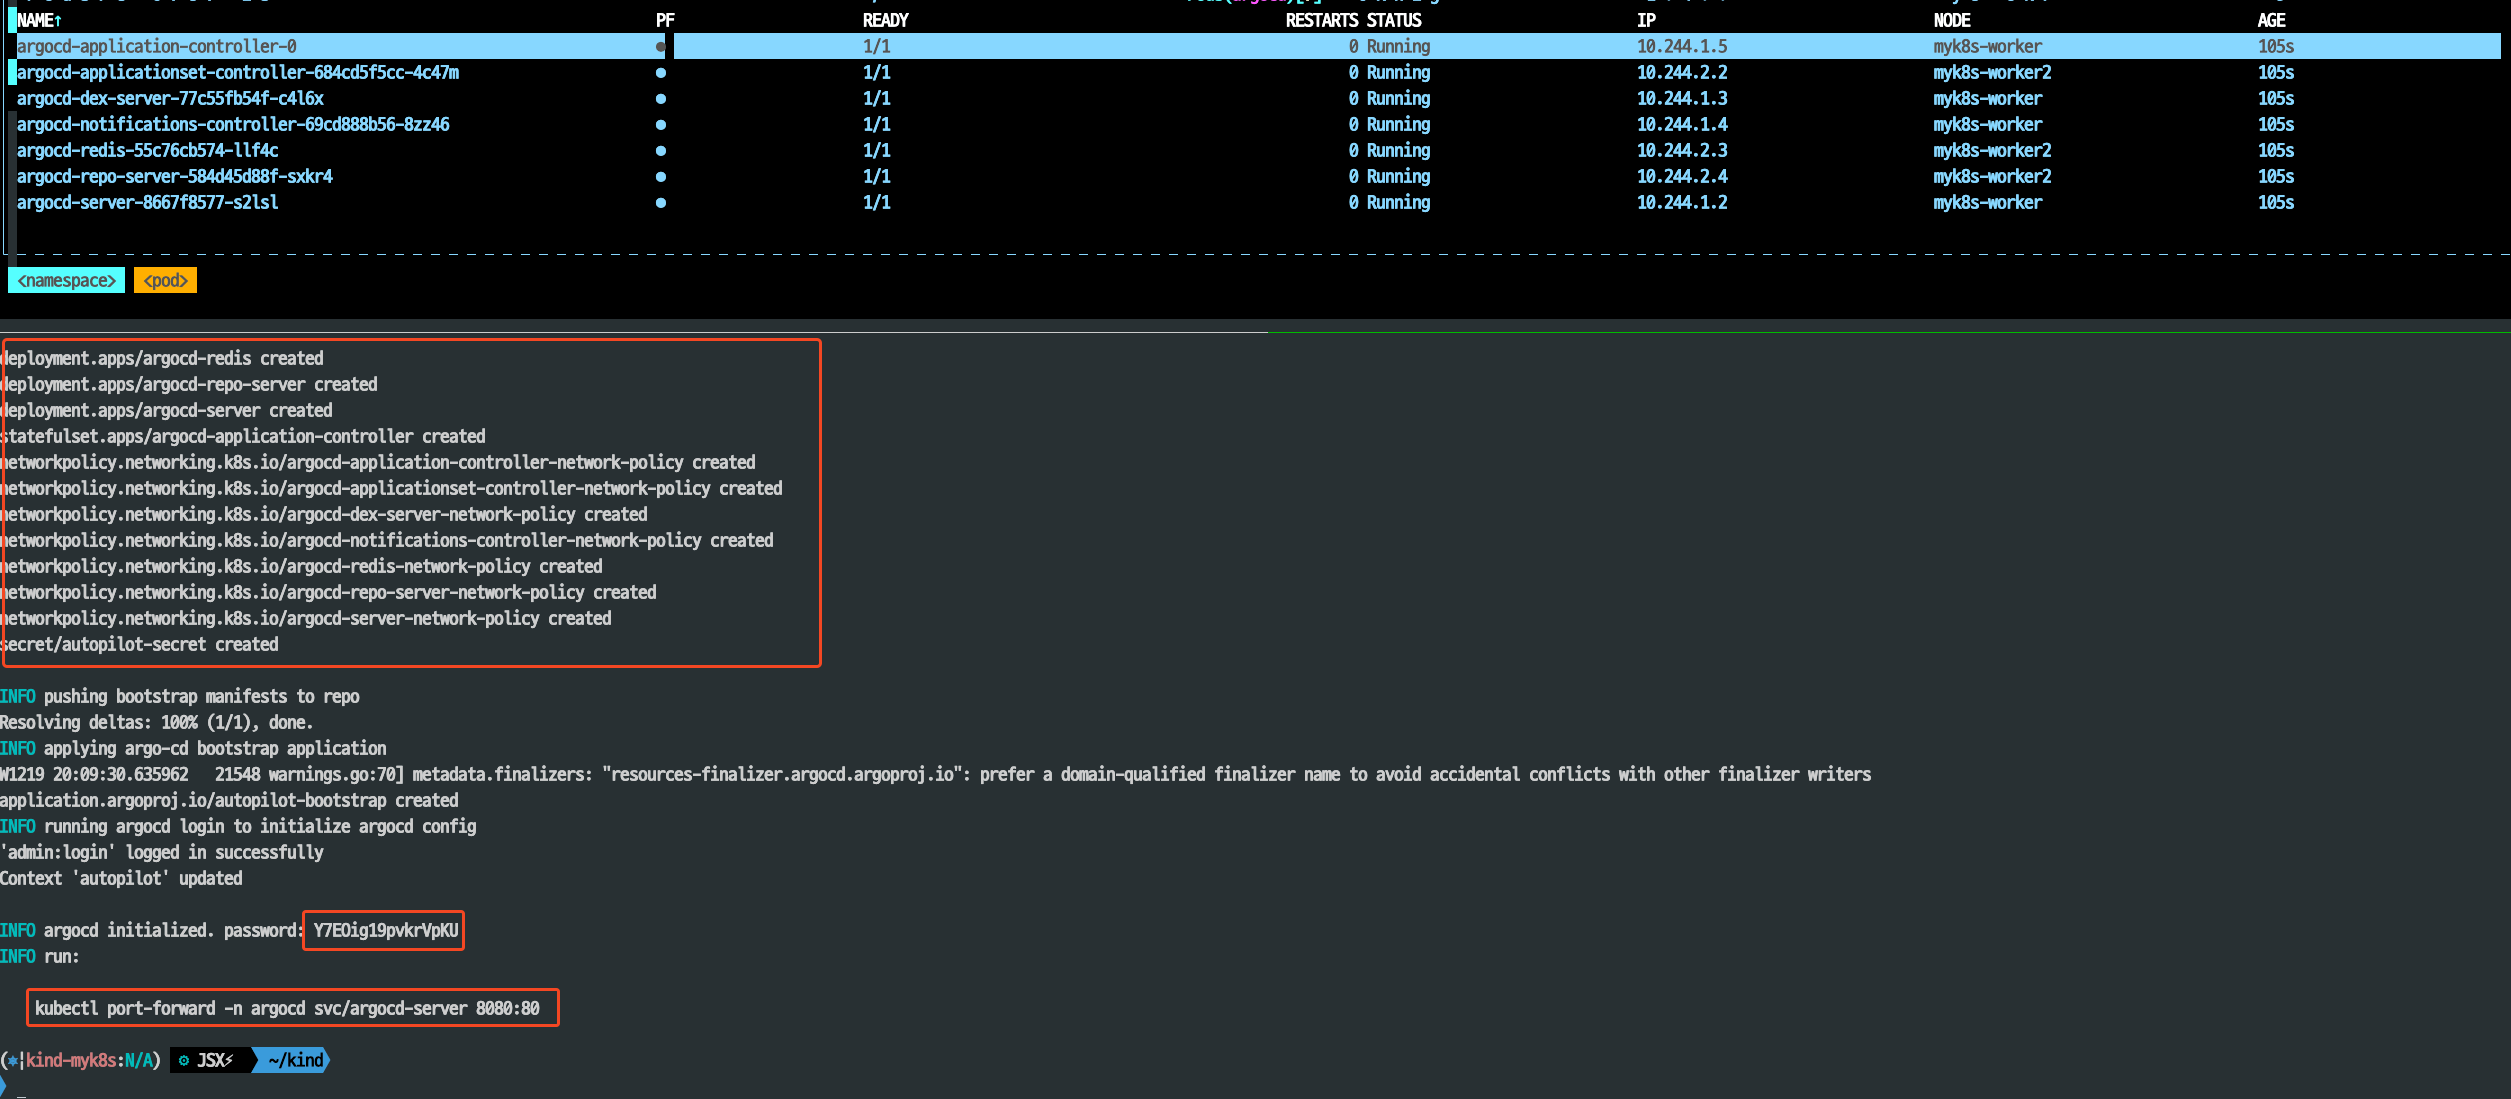Select the <pod> breadcrumb
This screenshot has width=2511, height=1099.
tap(166, 281)
